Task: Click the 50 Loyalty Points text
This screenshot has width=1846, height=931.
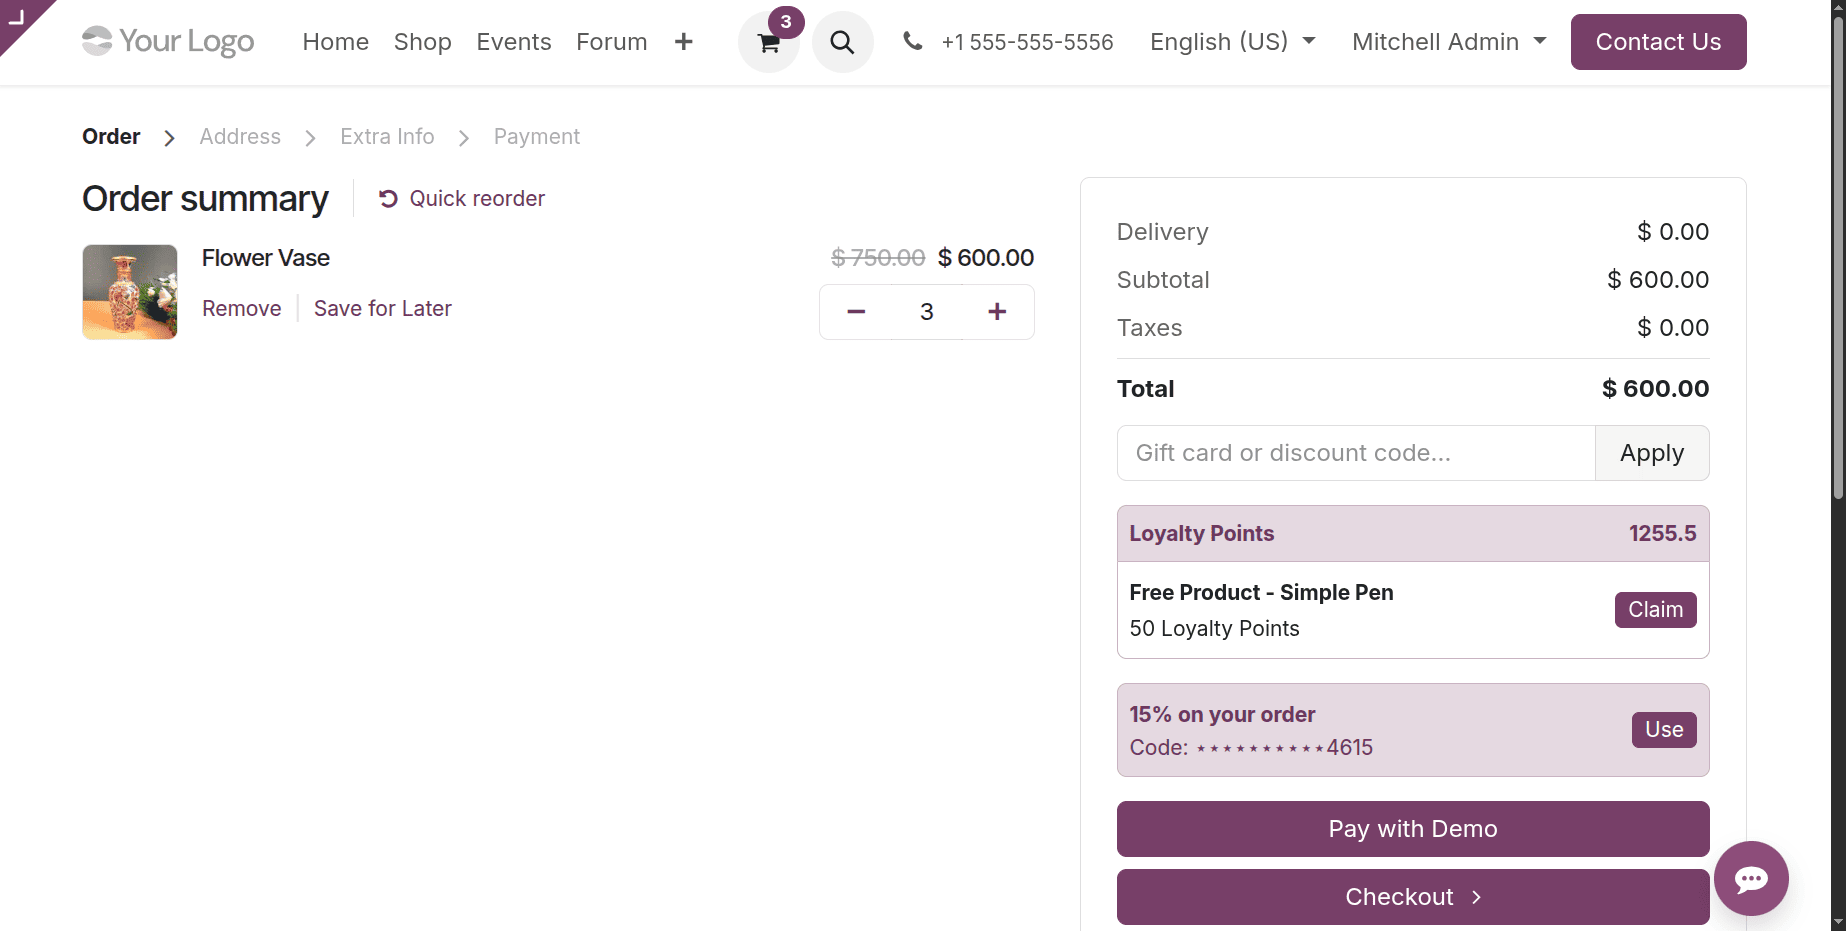Action: click(x=1214, y=629)
